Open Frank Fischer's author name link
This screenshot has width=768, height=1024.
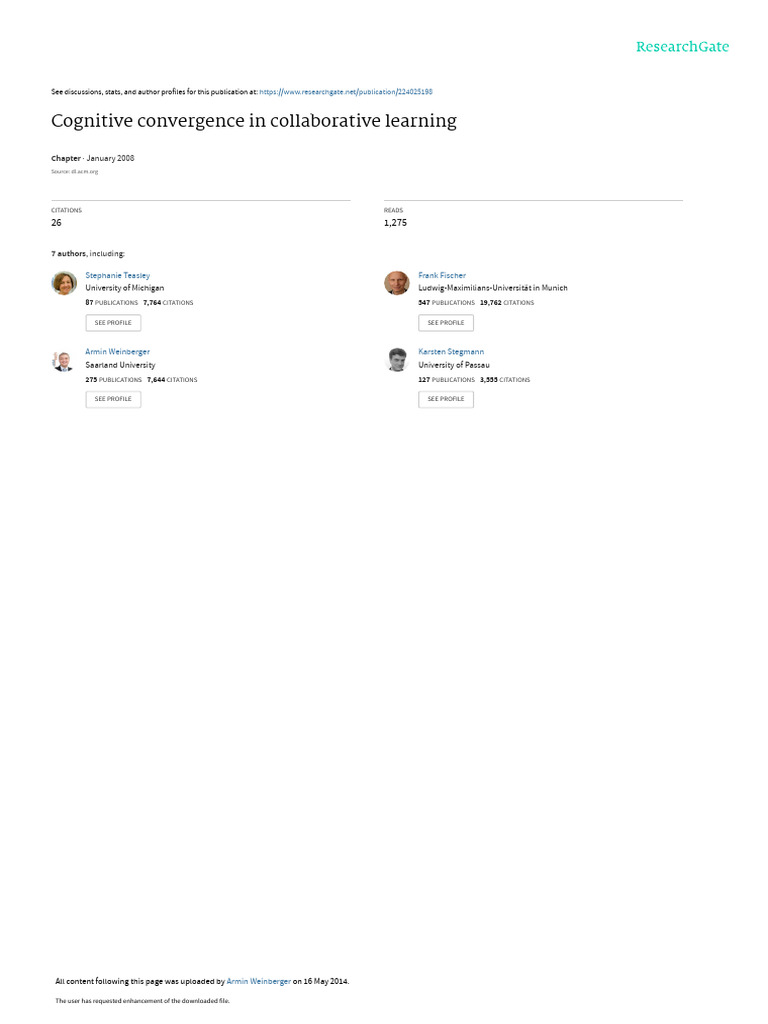click(x=442, y=276)
